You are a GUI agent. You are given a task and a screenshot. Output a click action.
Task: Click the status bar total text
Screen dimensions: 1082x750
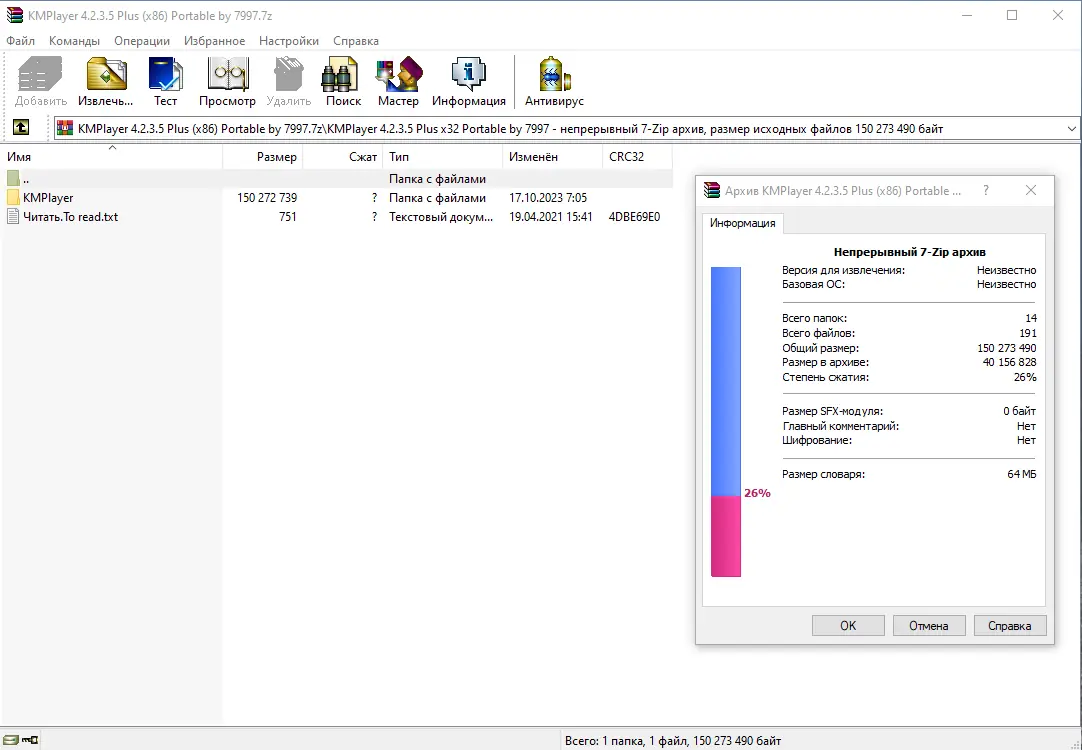click(x=673, y=740)
